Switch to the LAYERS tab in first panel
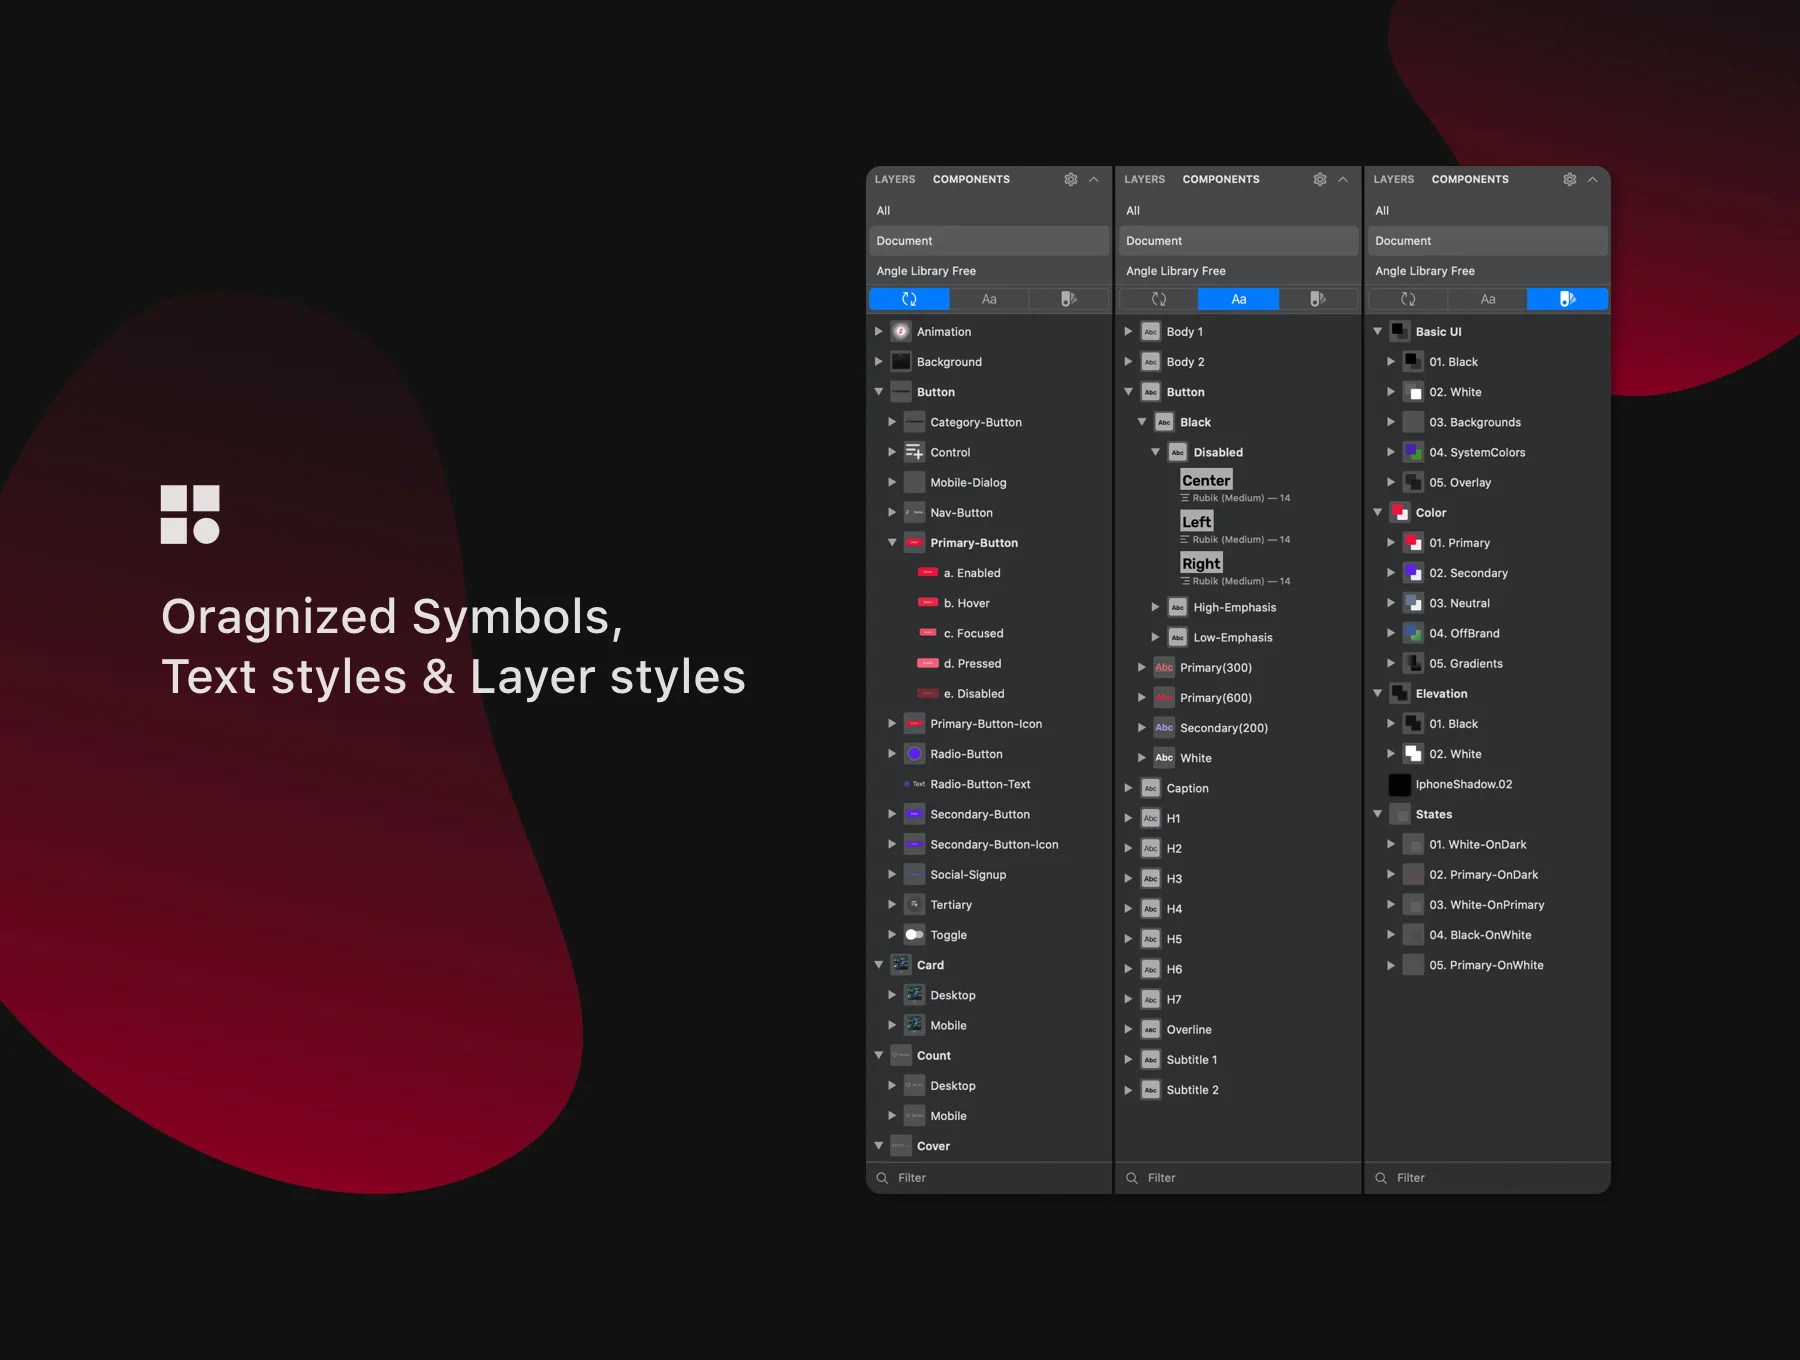The image size is (1800, 1360). pos(895,179)
